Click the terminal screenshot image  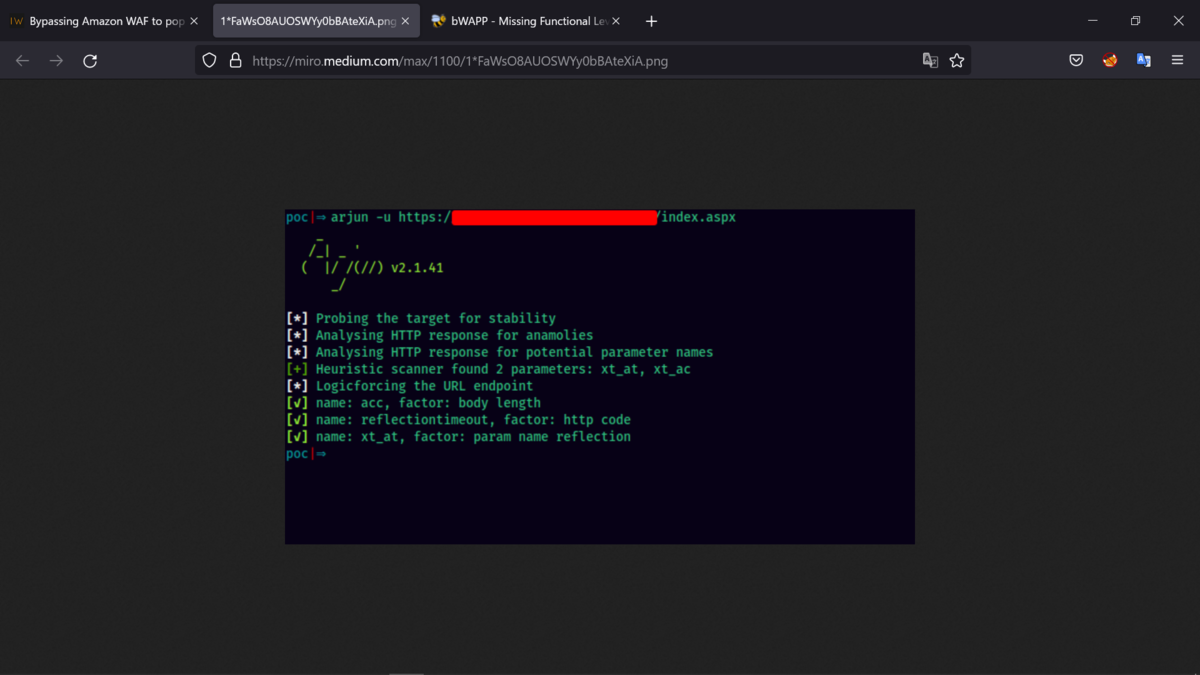pos(600,376)
